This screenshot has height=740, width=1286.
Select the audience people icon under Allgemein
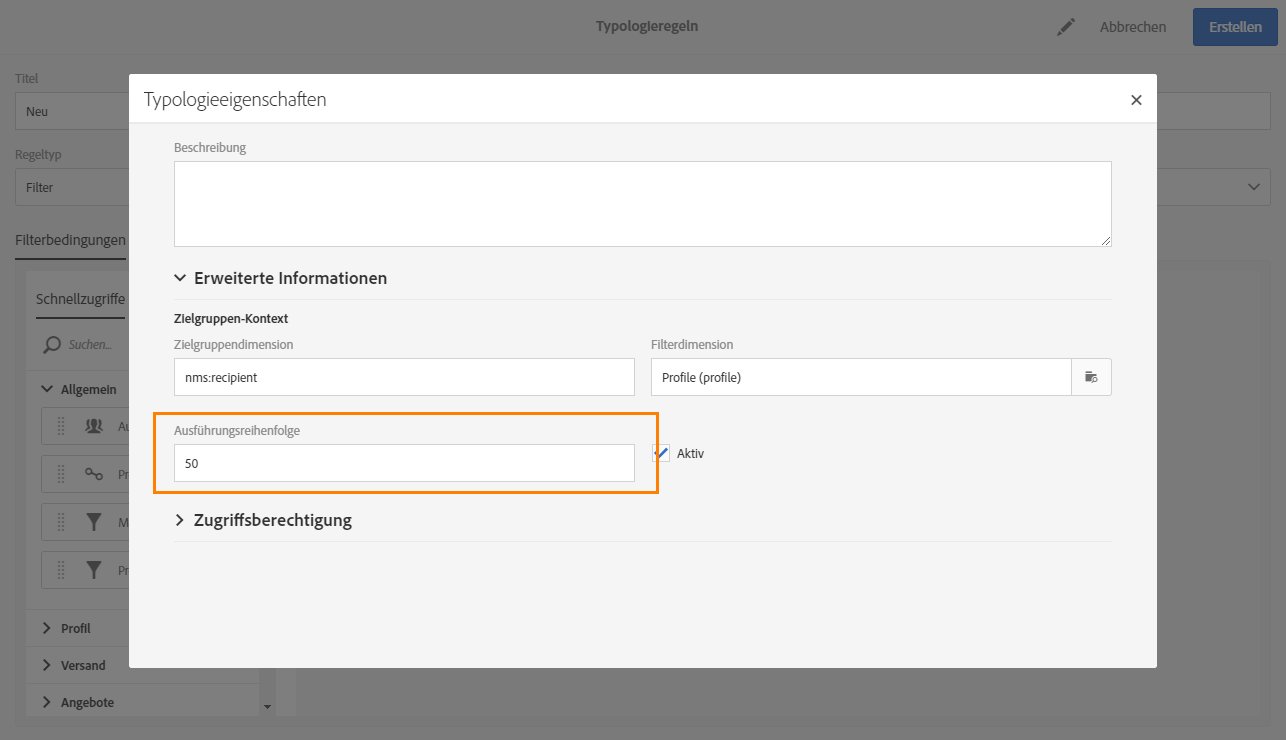[94, 426]
